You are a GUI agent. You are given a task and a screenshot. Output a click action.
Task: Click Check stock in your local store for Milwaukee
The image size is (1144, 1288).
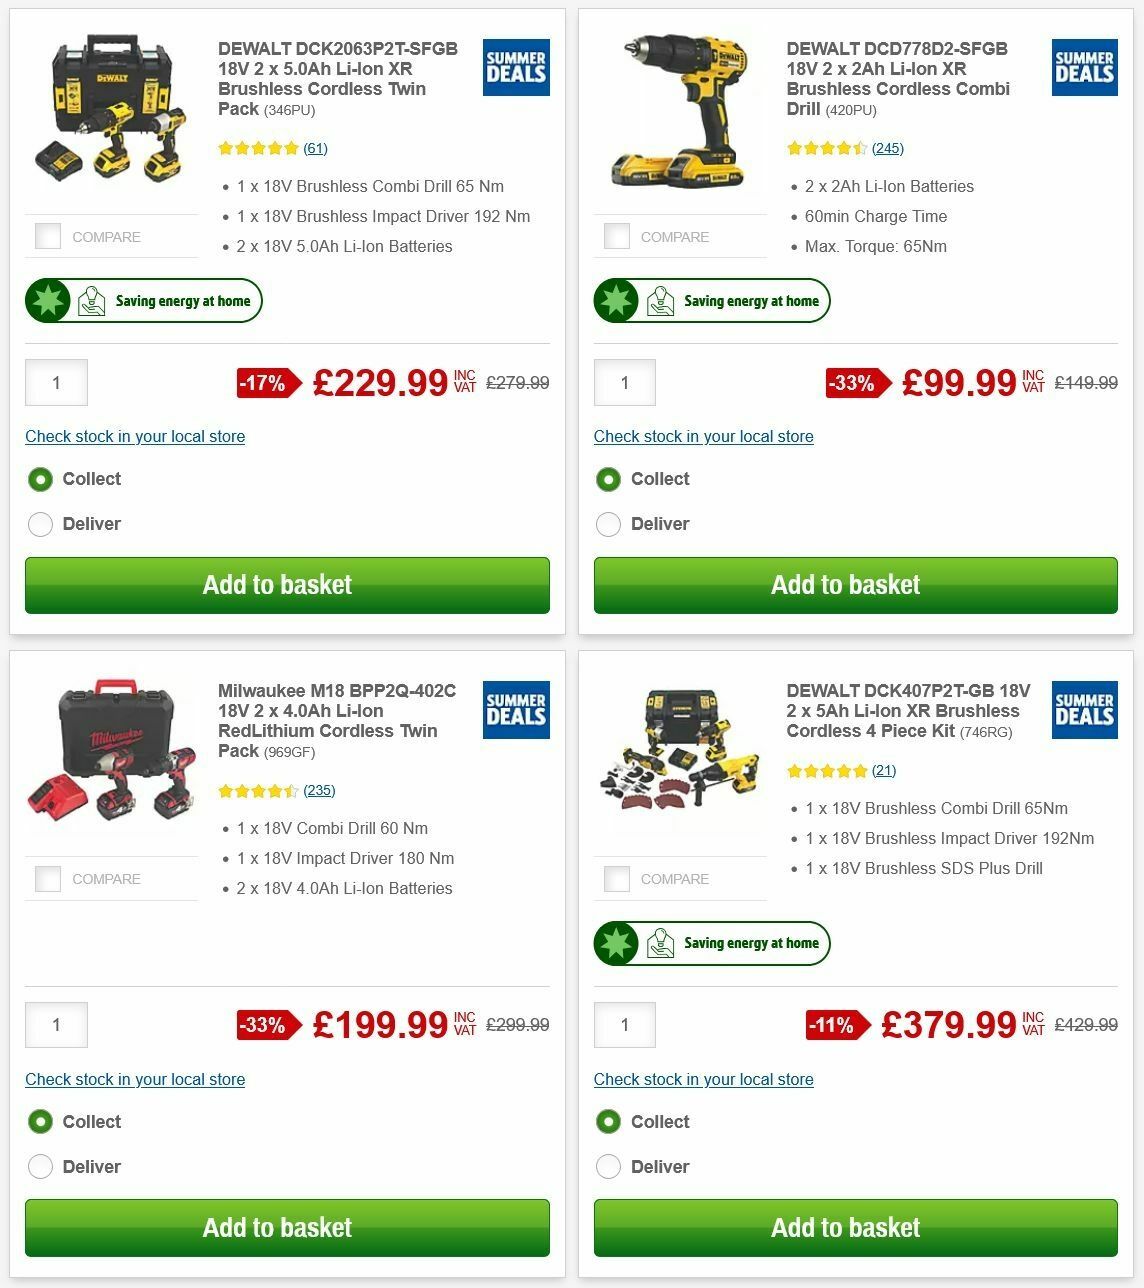134,1079
